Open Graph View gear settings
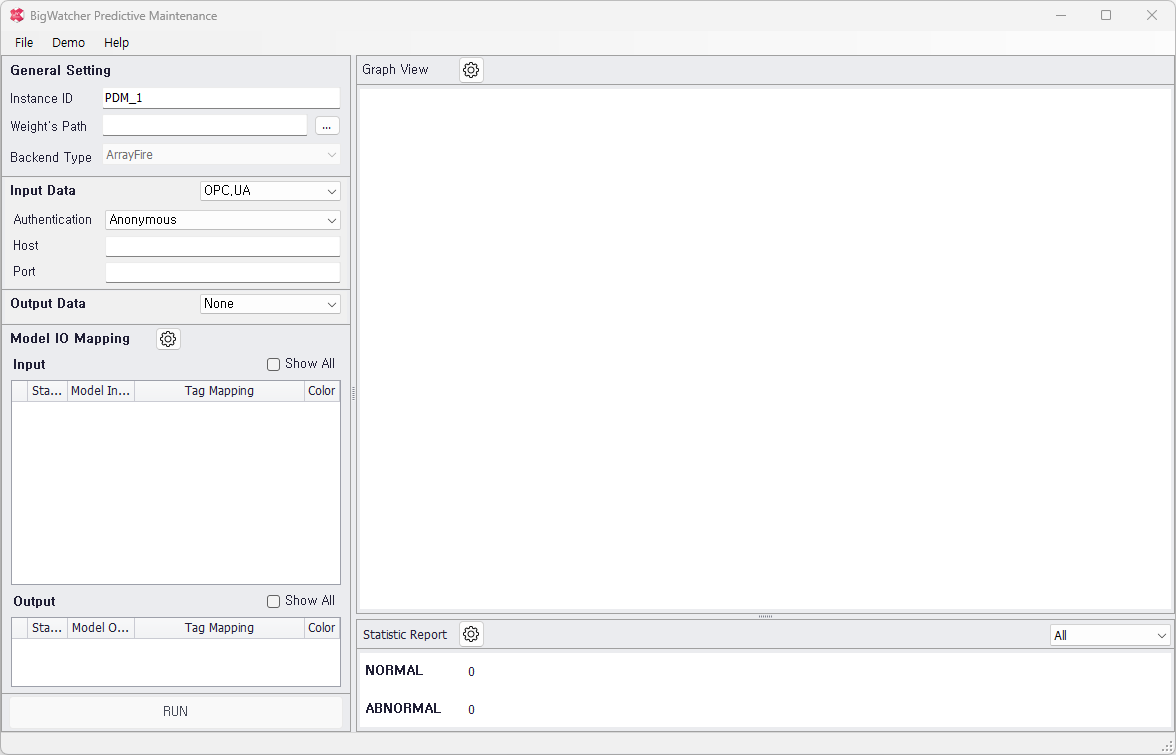 (471, 70)
